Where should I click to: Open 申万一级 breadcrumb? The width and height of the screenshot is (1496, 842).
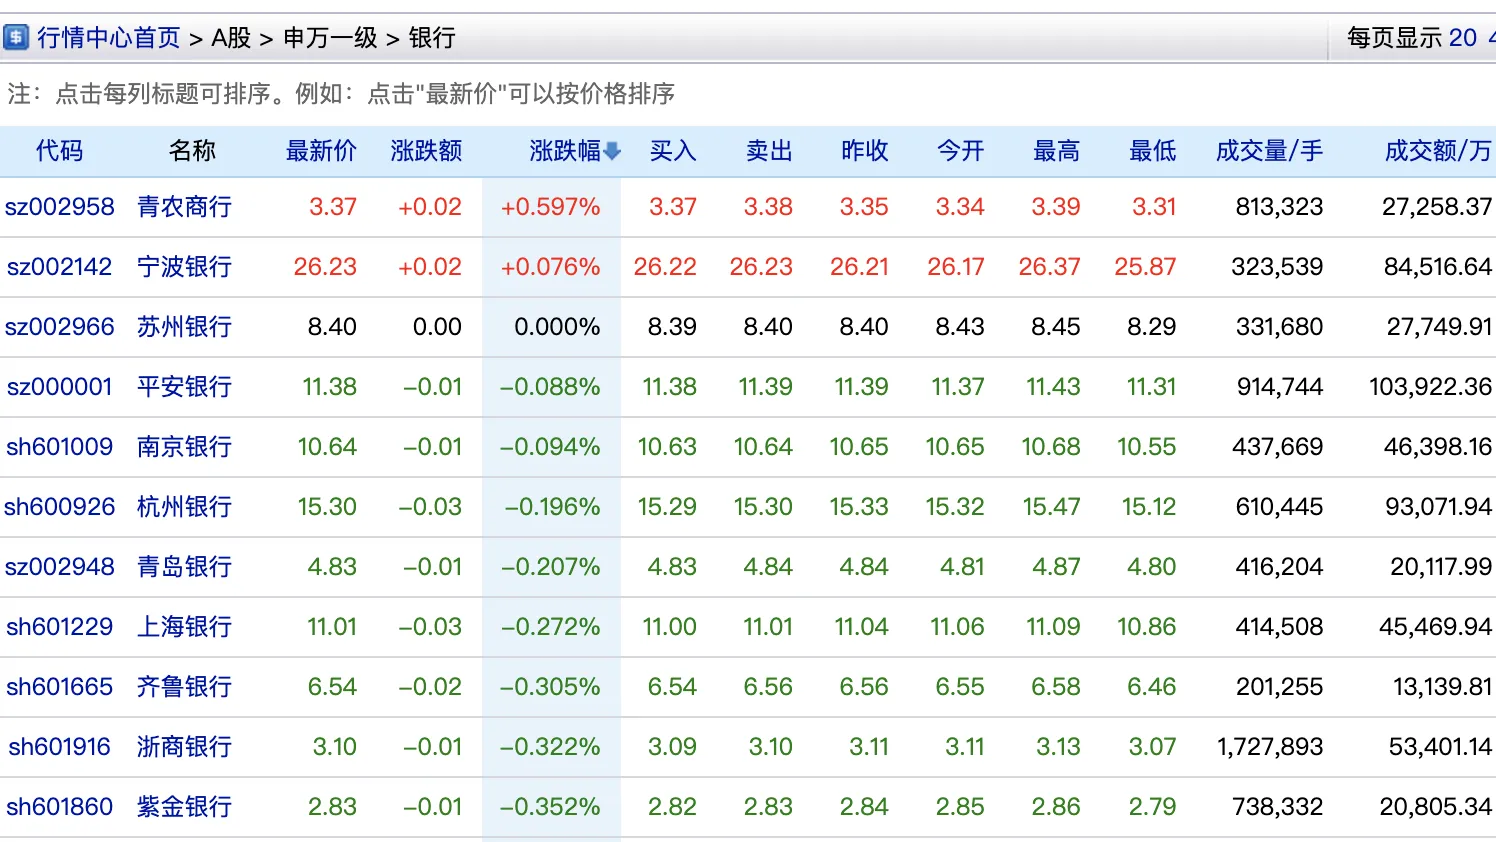coord(330,38)
